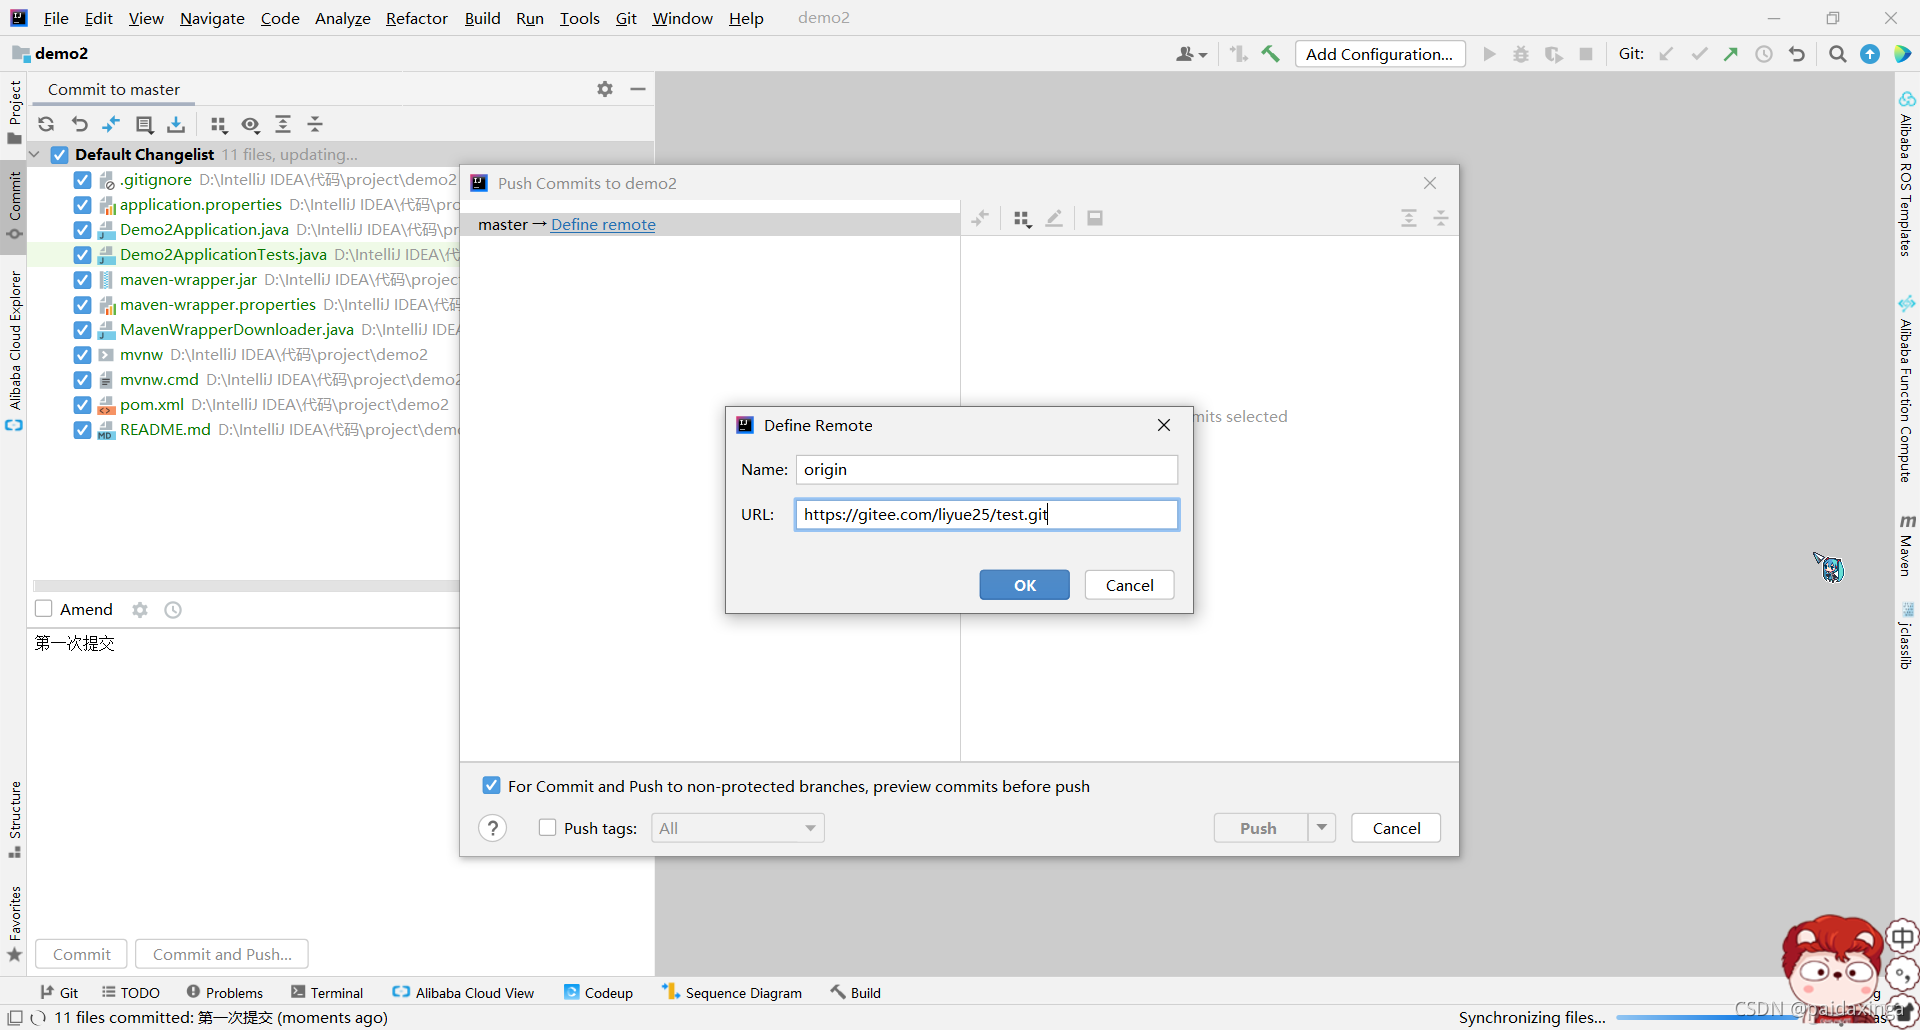The height and width of the screenshot is (1030, 1920).
Task: Open Add Configuration dropdown
Action: click(x=1380, y=54)
